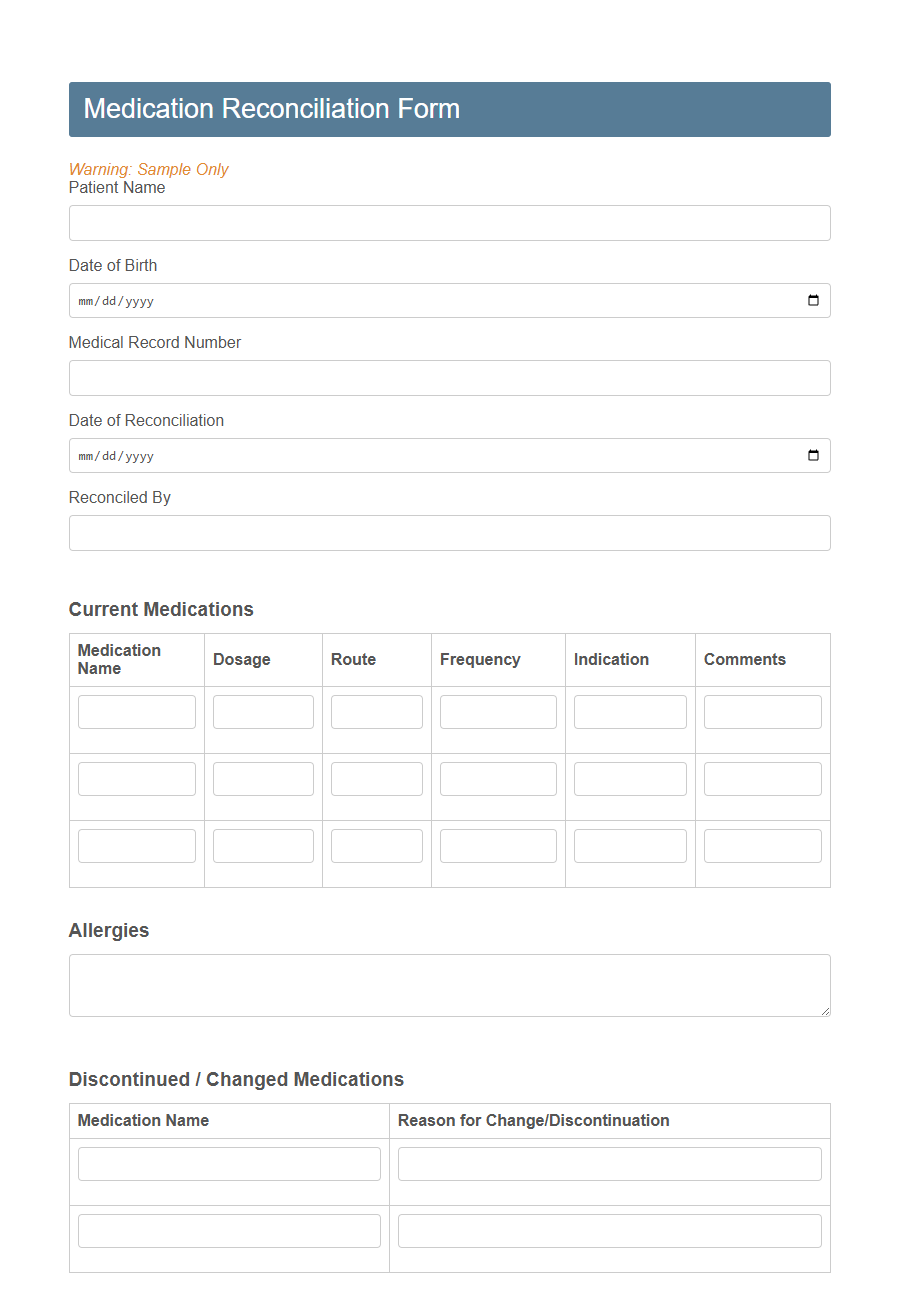900x1300 pixels.
Task: Click the first Route cell input
Action: tap(376, 711)
